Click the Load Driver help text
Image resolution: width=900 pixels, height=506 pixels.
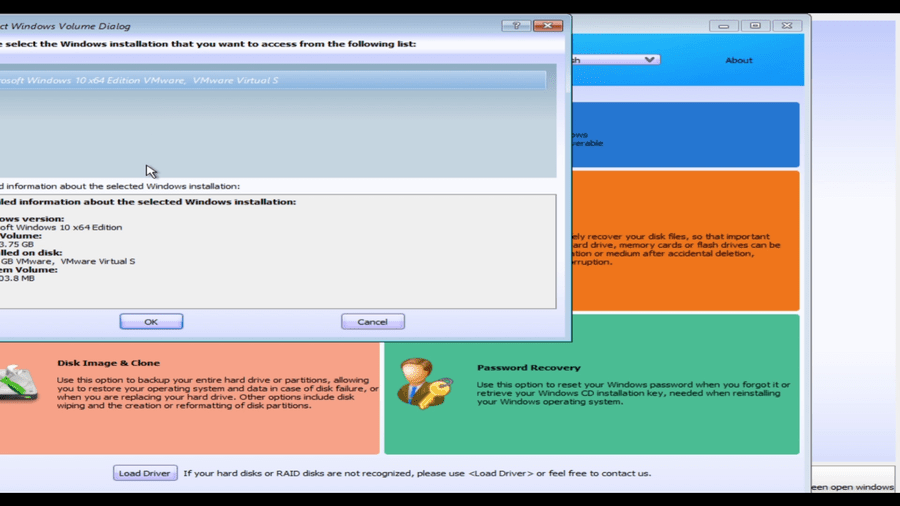[x=417, y=473]
